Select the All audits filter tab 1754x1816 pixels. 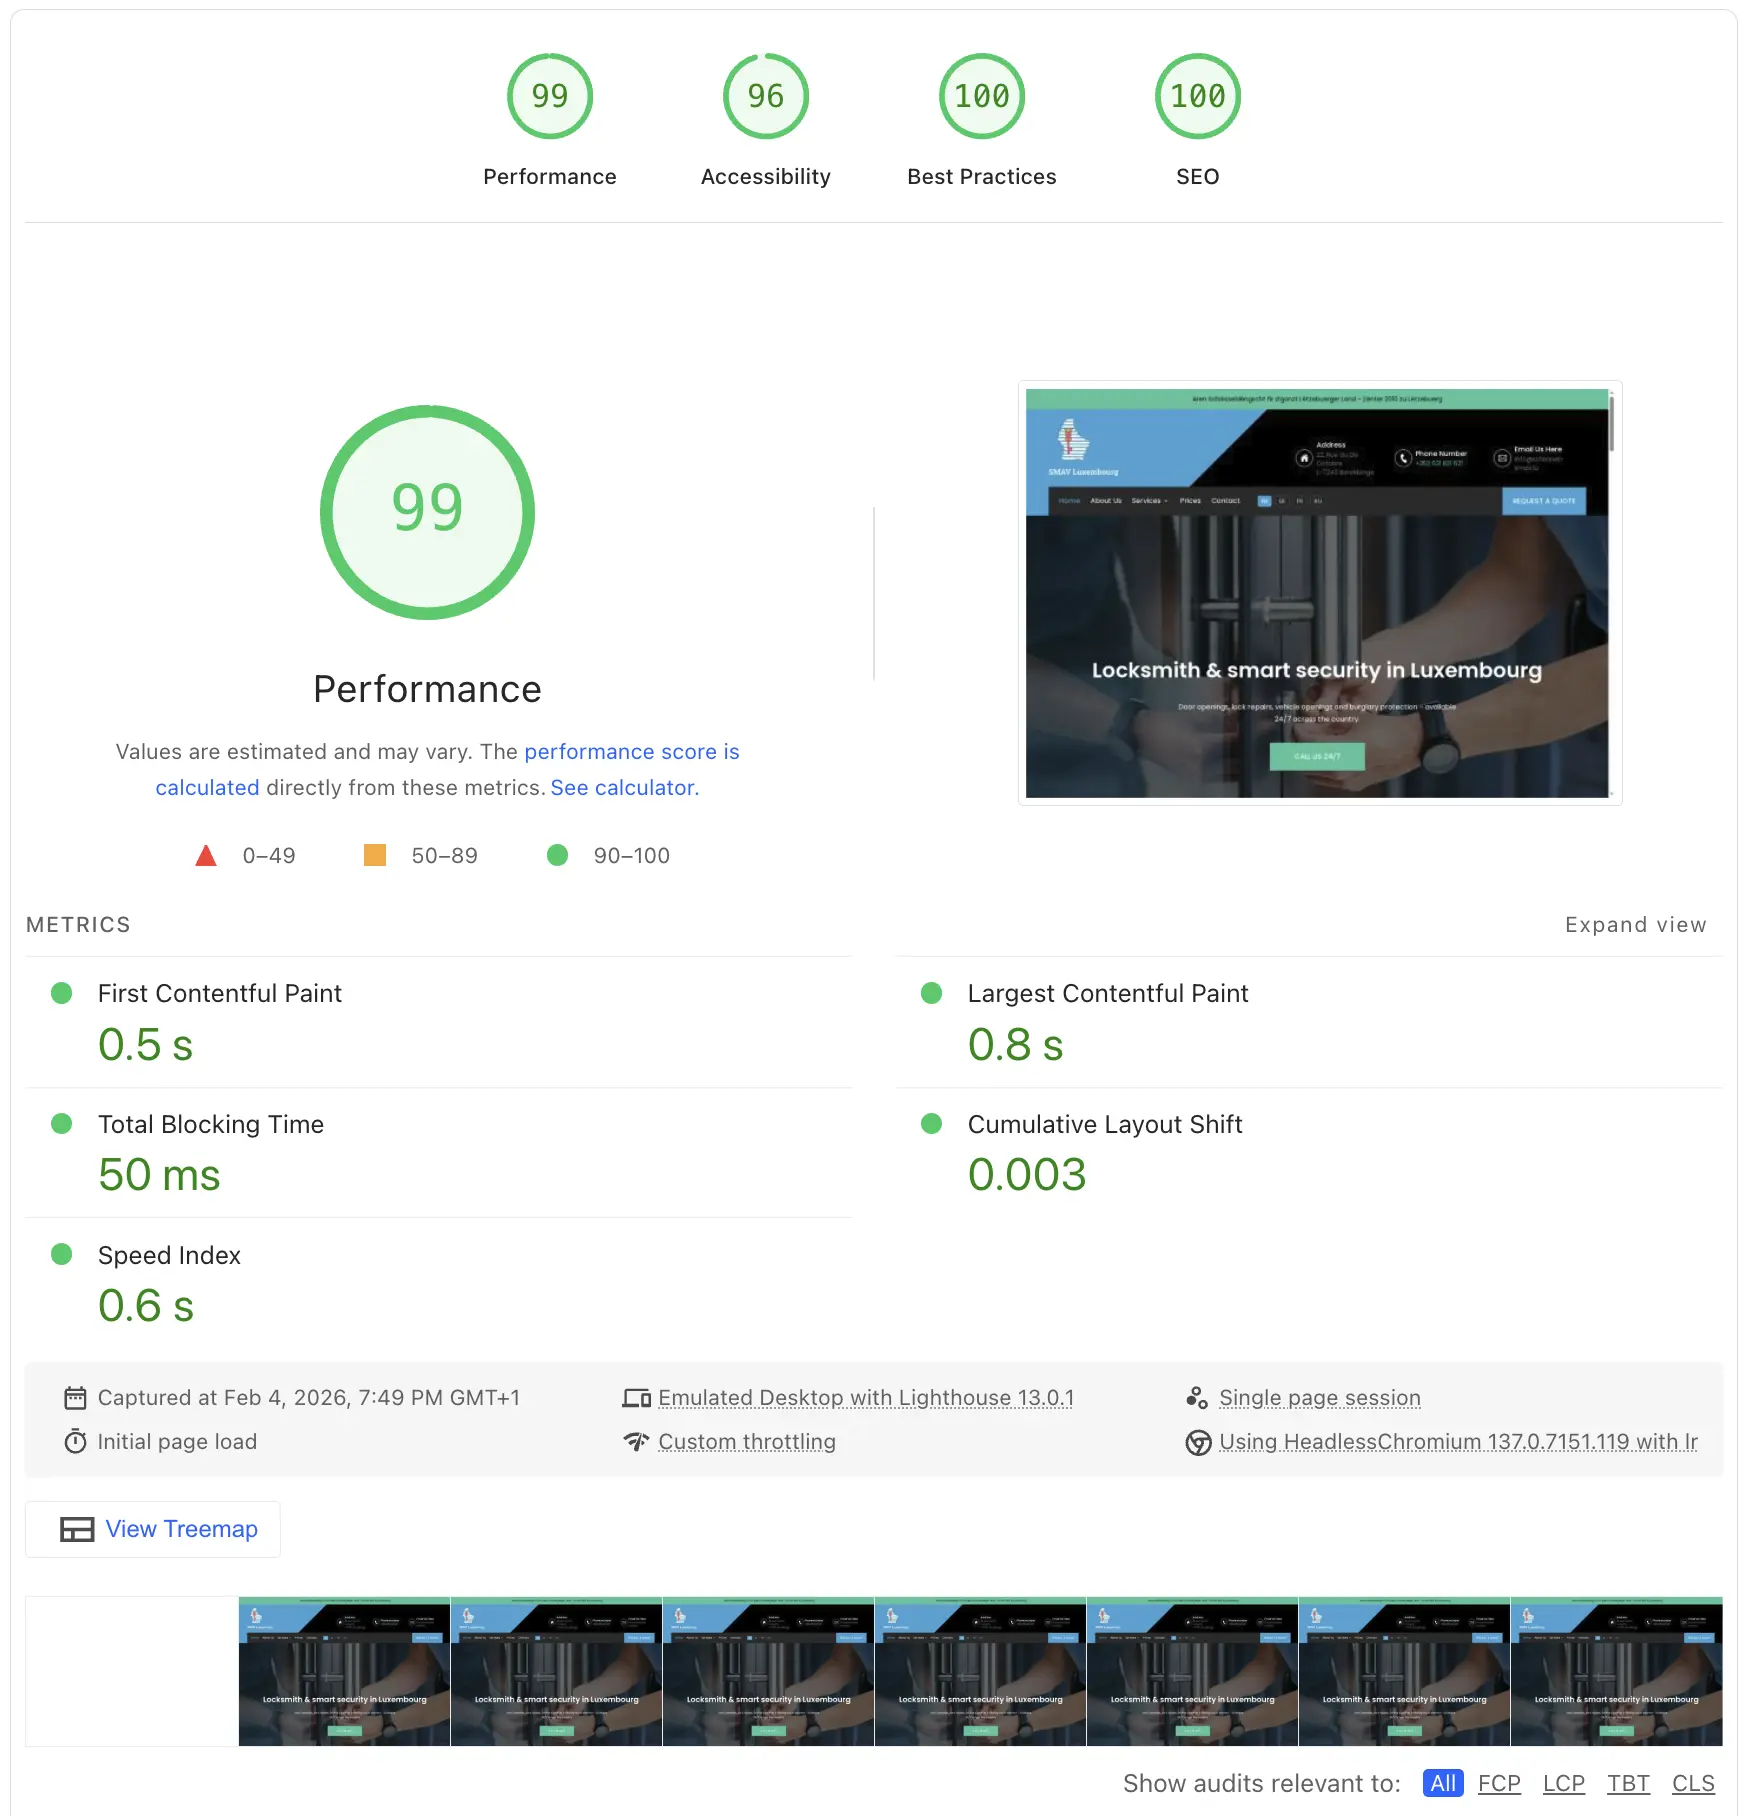coord(1442,1783)
